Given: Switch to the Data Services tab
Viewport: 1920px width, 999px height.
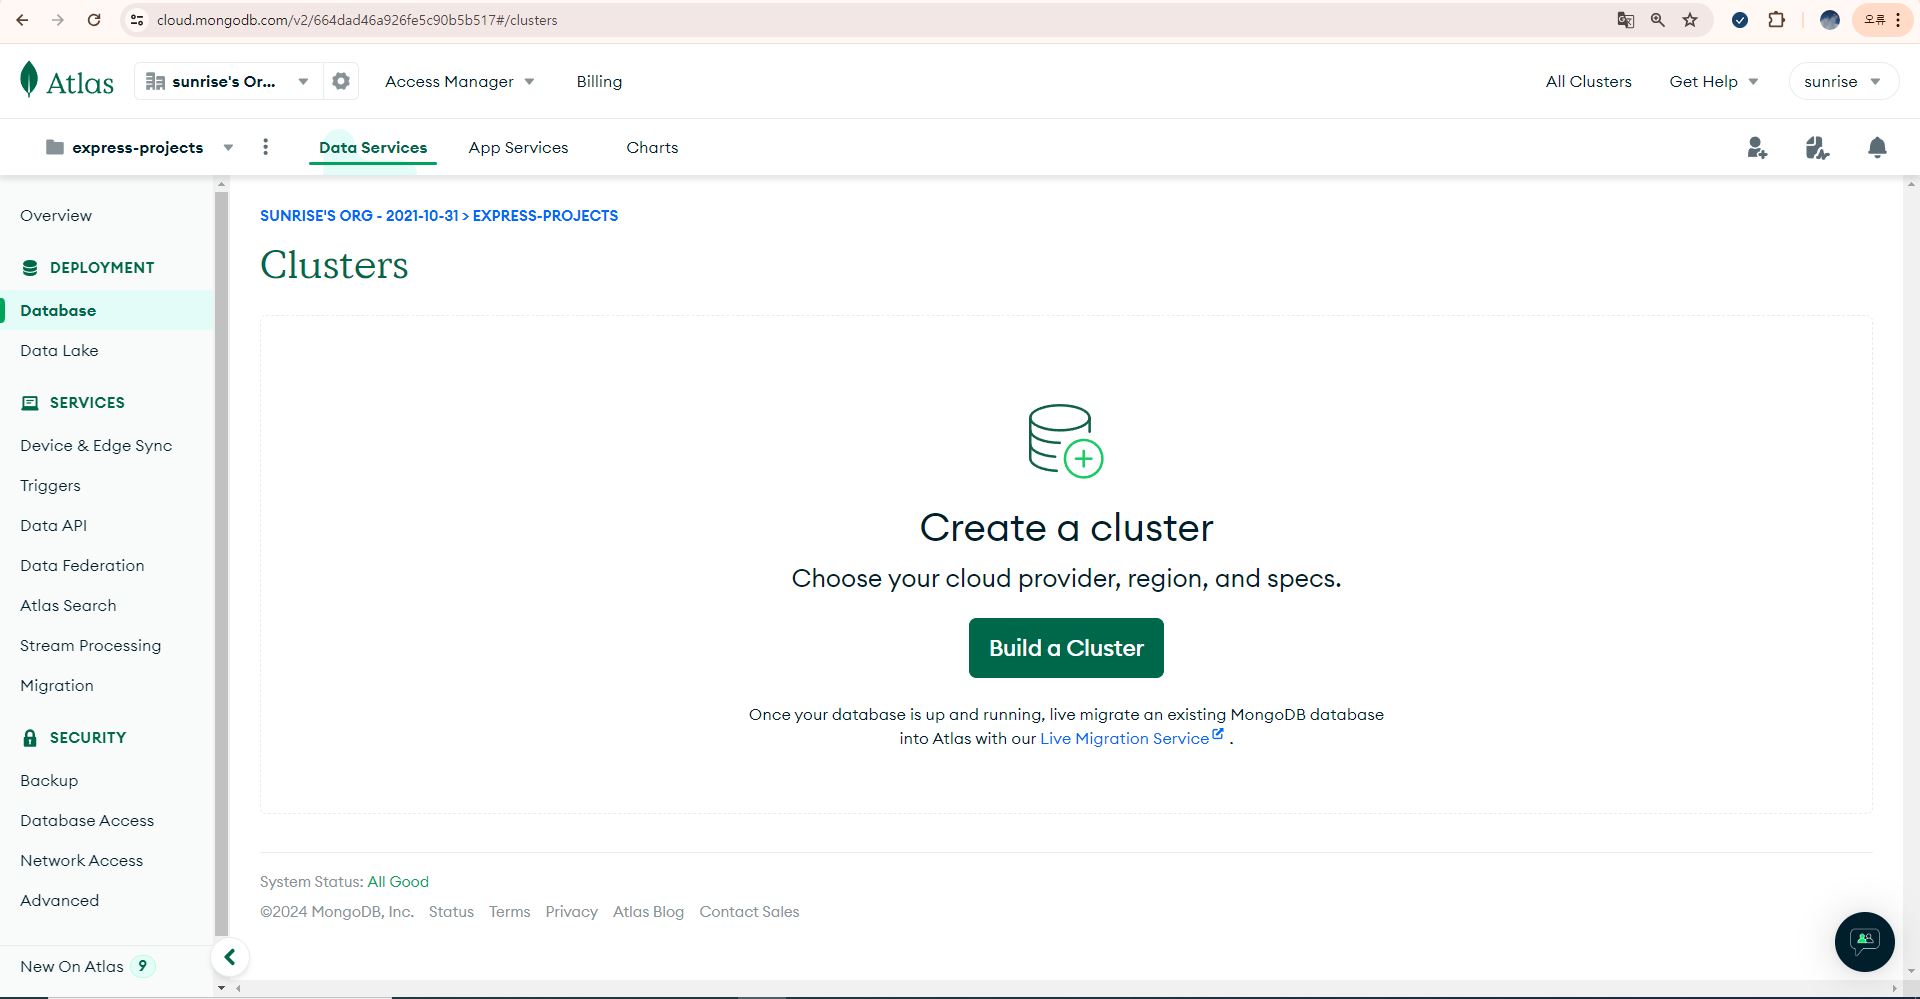Looking at the screenshot, I should (373, 147).
